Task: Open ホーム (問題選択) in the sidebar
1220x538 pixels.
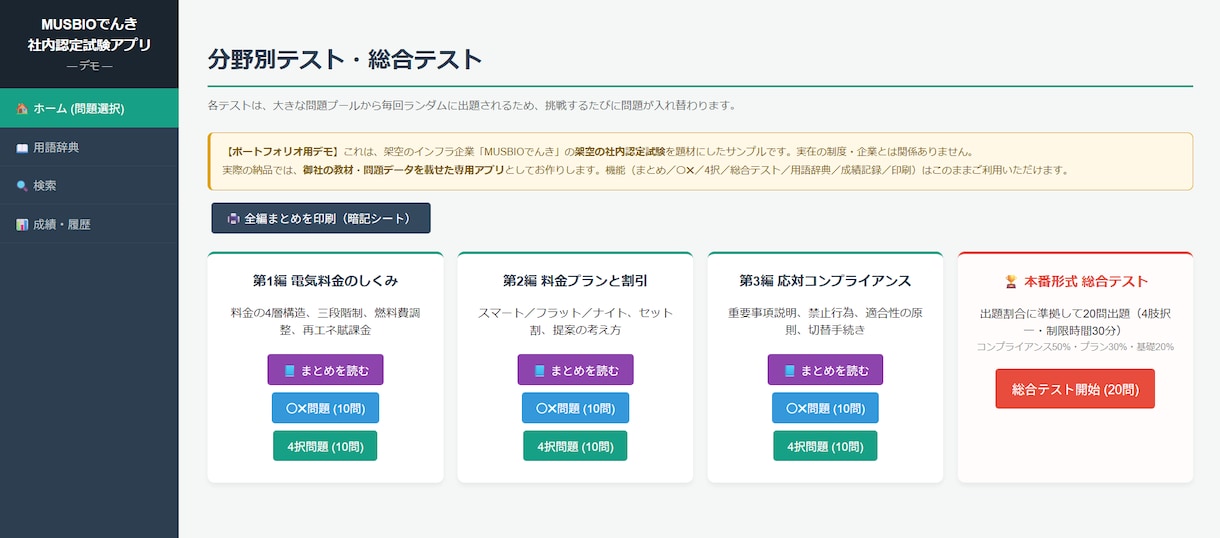Action: [x=89, y=108]
